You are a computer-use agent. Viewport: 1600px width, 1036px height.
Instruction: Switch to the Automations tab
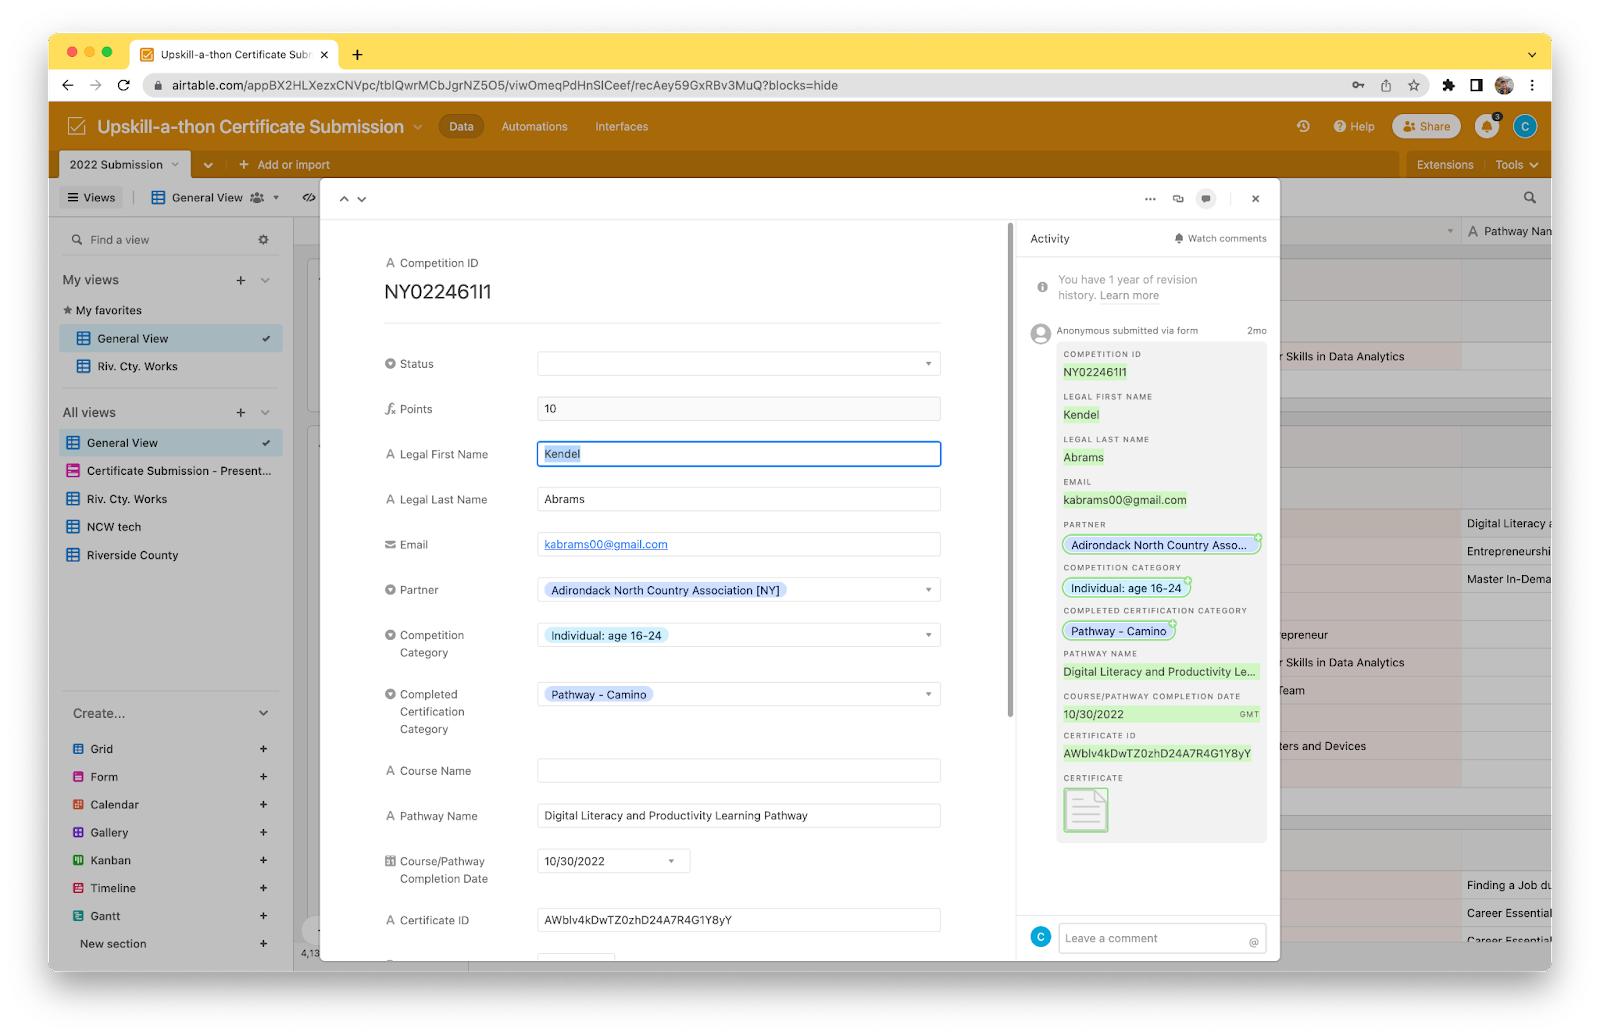click(534, 127)
